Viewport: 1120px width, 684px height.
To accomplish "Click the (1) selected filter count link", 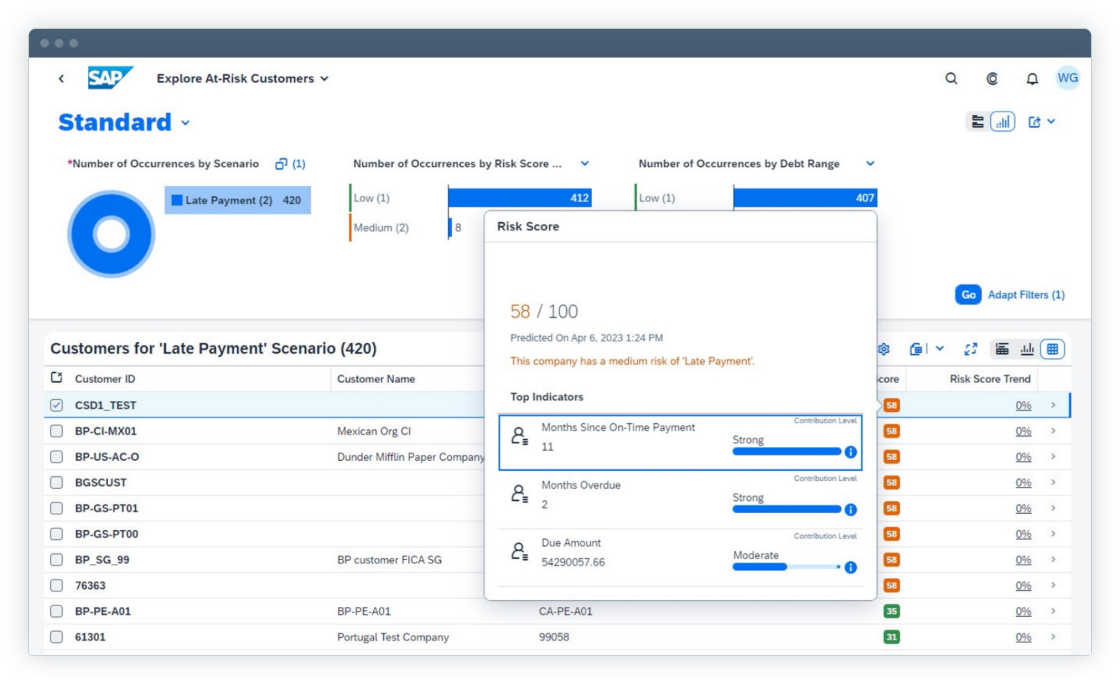I will pos(299,164).
